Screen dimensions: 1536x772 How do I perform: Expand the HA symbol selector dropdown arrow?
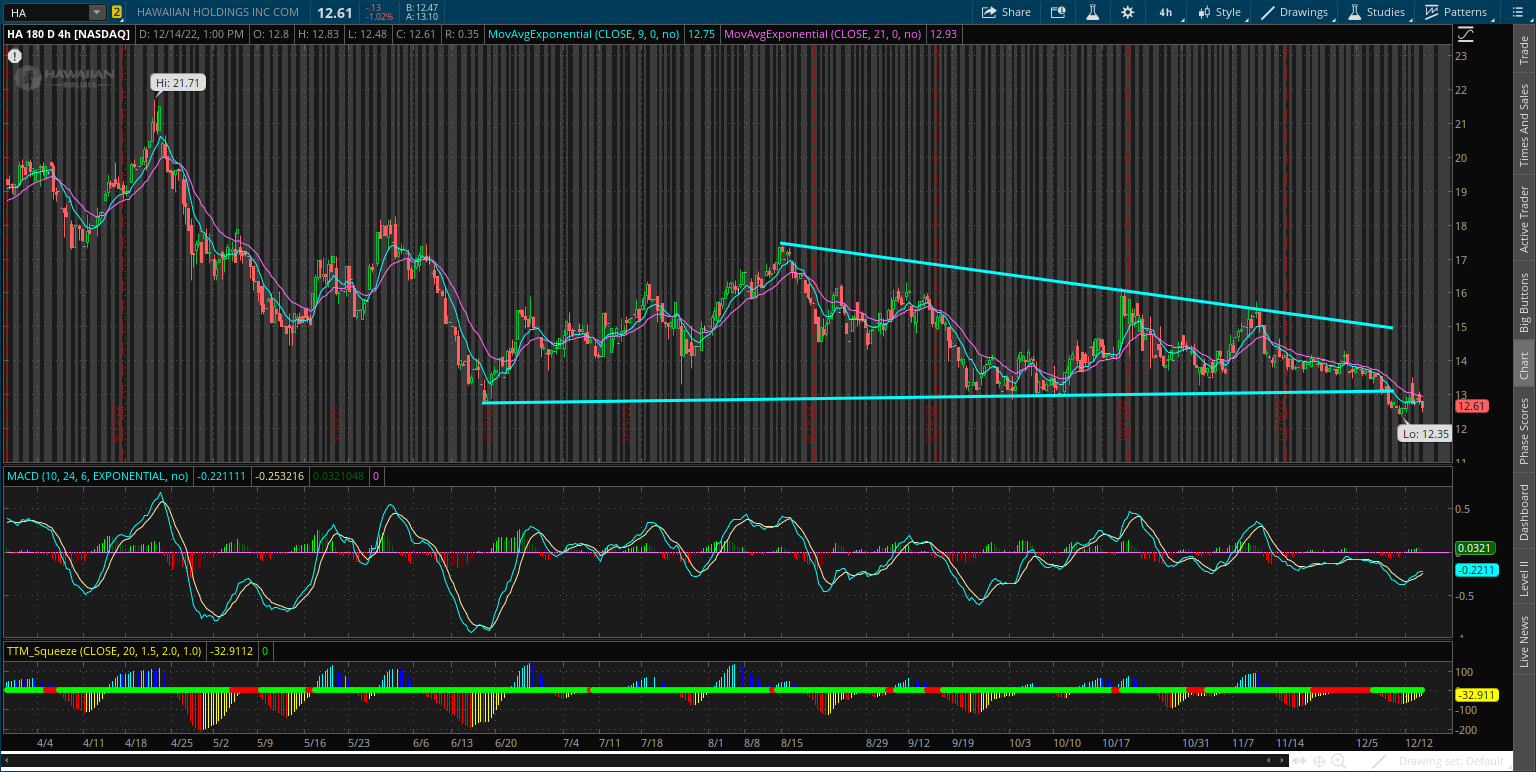[x=96, y=12]
